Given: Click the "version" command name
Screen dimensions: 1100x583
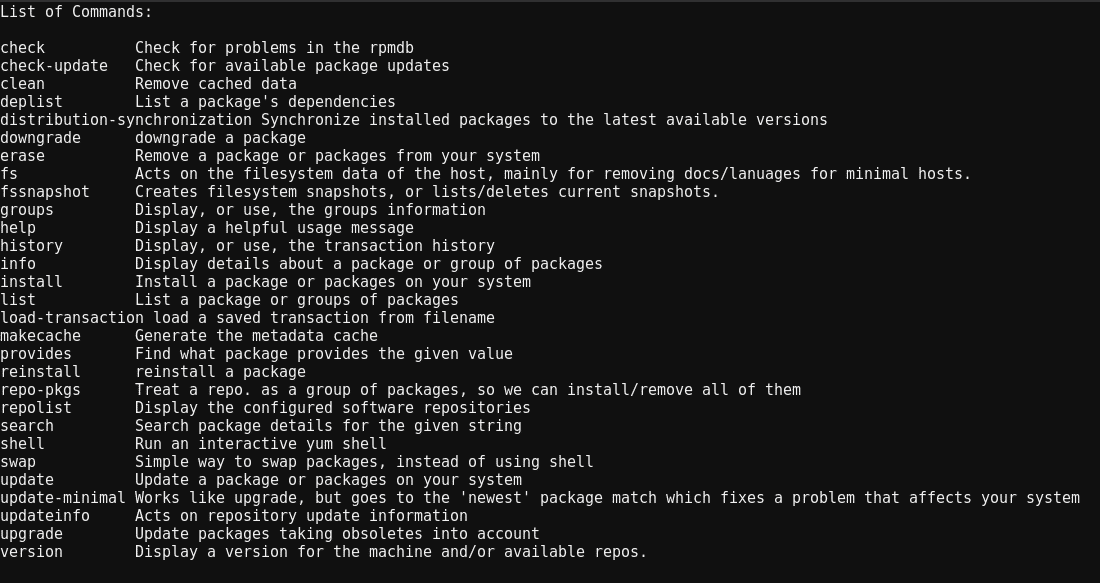Looking at the screenshot, I should (31, 552).
